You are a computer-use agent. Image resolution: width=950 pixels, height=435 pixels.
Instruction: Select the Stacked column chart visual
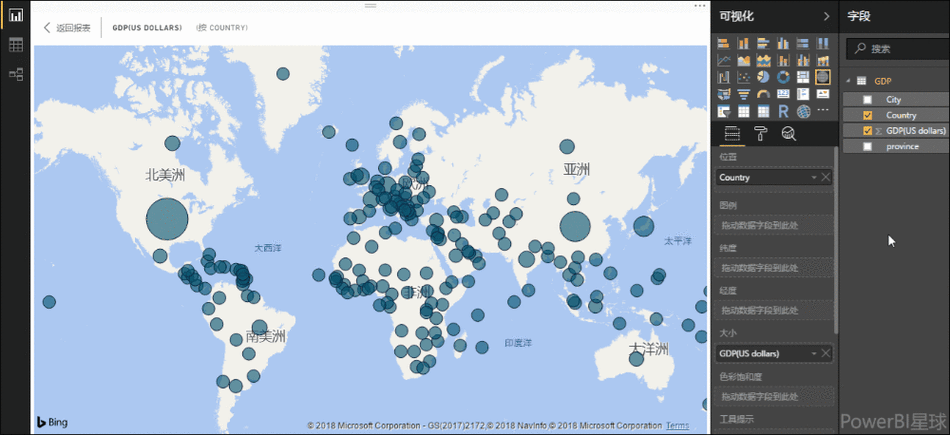pyautogui.click(x=743, y=44)
